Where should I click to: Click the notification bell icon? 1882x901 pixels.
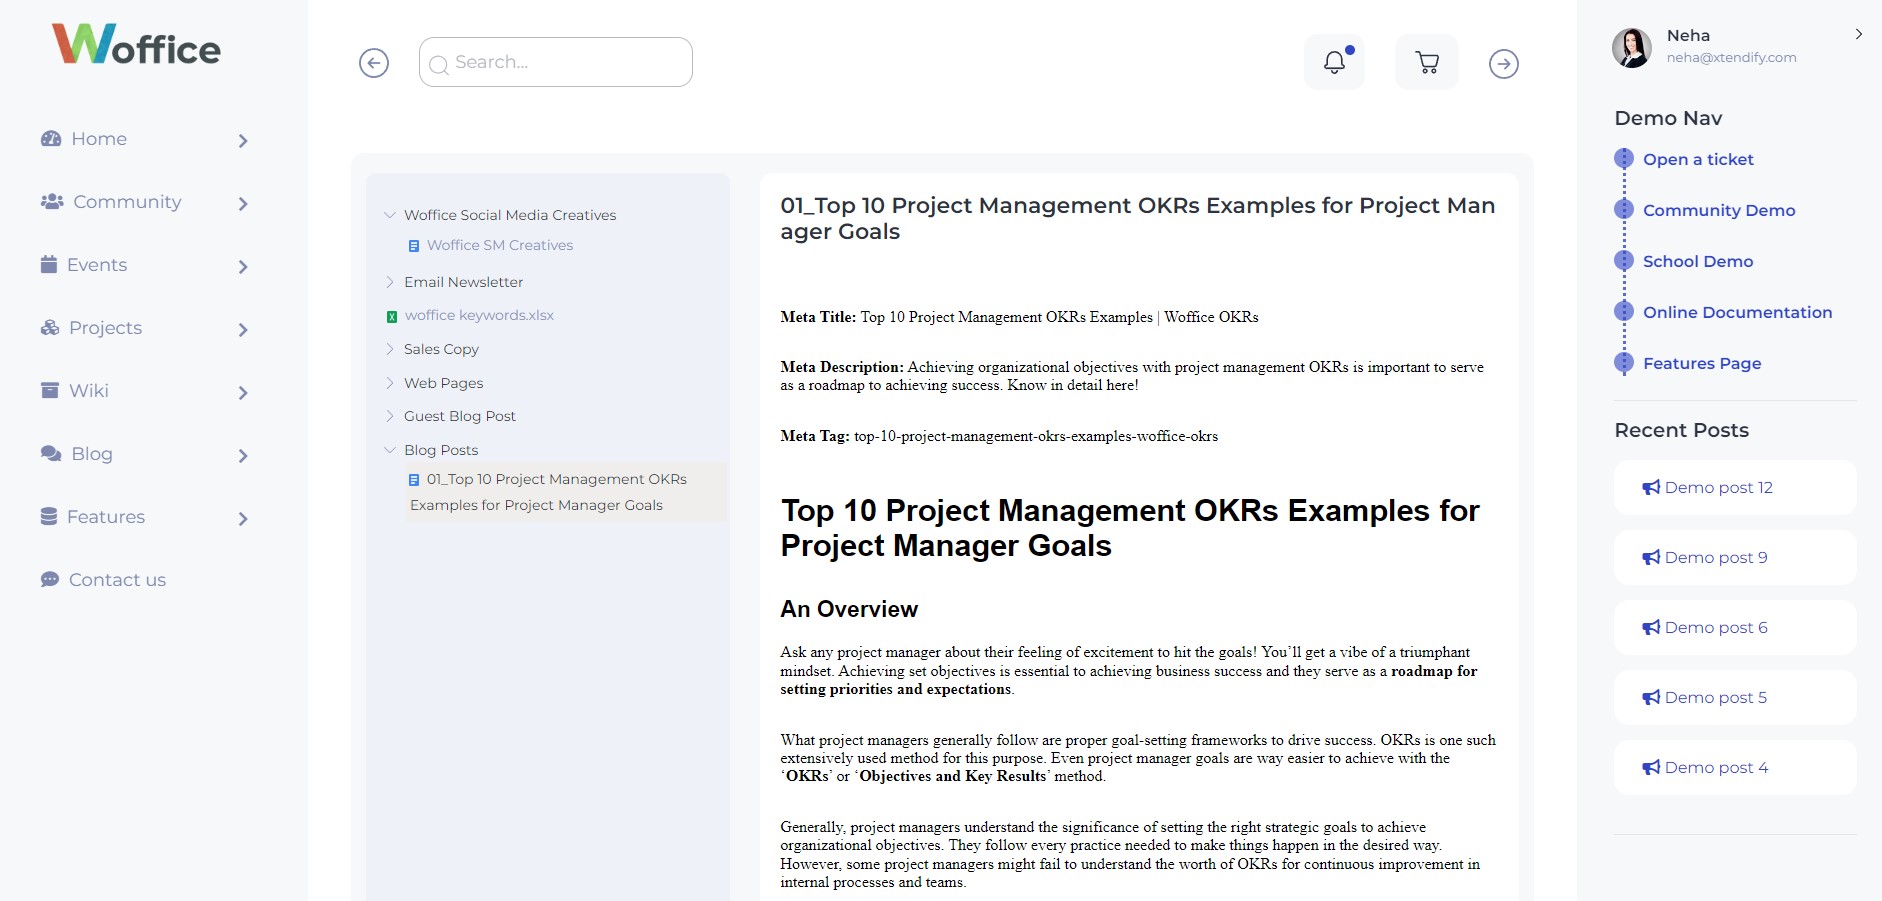coord(1334,62)
